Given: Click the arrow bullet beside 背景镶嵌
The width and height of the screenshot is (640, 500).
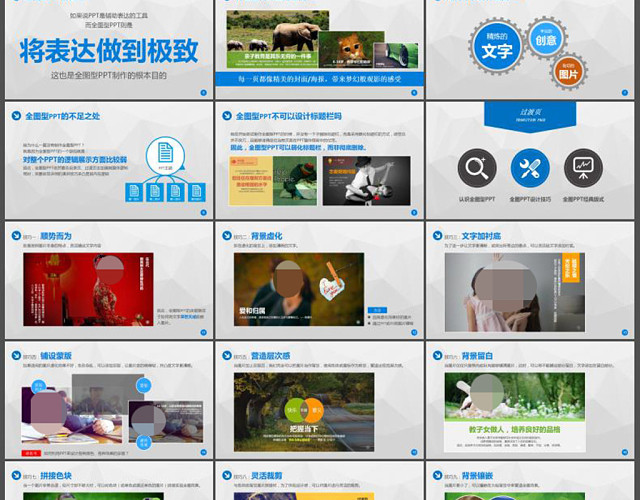Looking at the screenshot, I should click(x=438, y=475).
